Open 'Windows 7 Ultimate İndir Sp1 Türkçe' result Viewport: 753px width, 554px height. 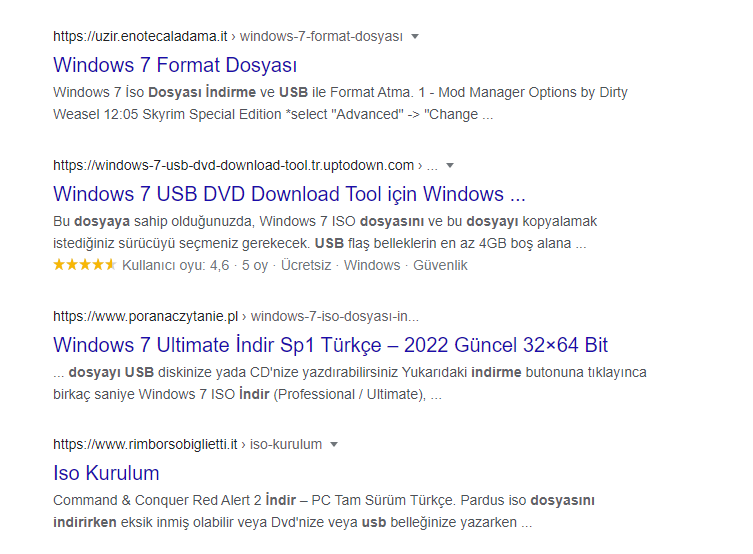[x=330, y=345]
